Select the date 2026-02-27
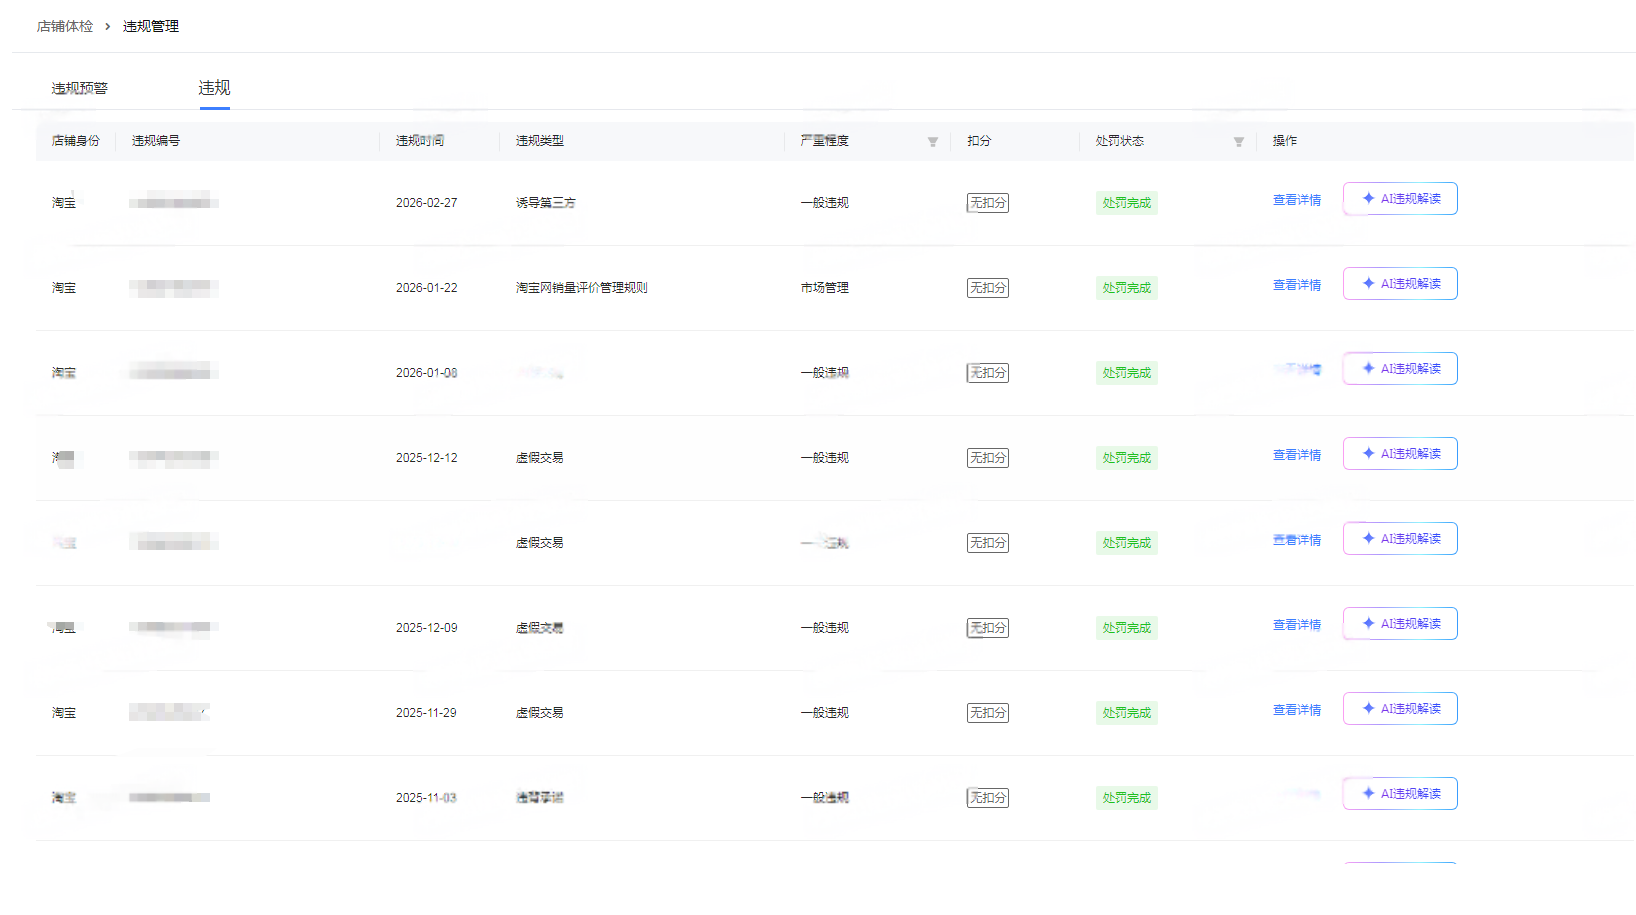1636x915 pixels. [427, 203]
